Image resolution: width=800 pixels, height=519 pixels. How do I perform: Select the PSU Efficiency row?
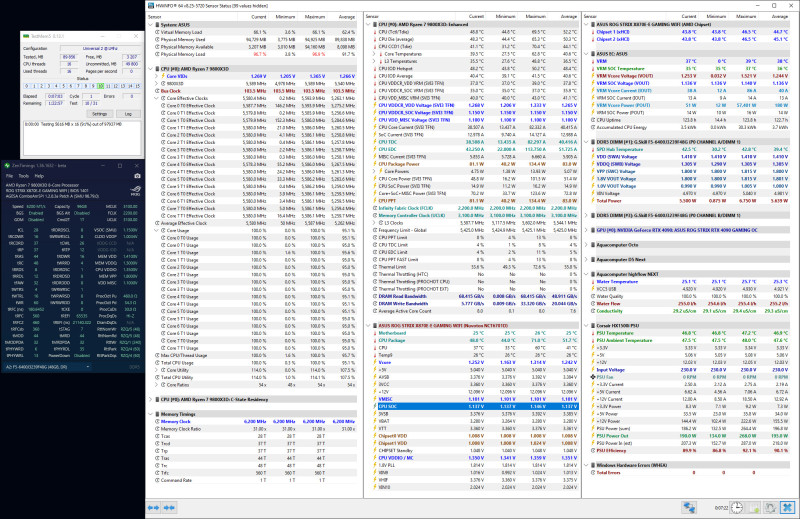[689, 451]
